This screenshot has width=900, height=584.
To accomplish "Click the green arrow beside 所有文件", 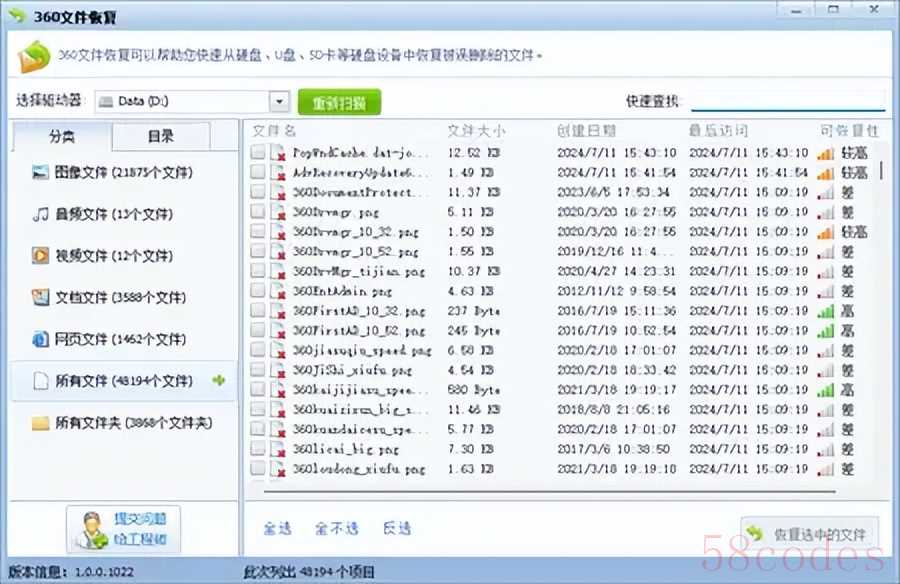I will click(219, 380).
